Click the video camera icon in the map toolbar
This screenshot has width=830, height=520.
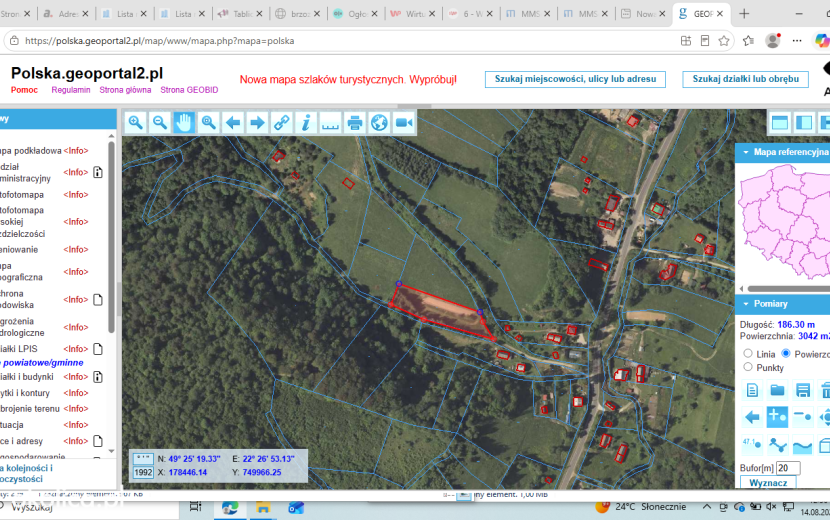pos(404,123)
